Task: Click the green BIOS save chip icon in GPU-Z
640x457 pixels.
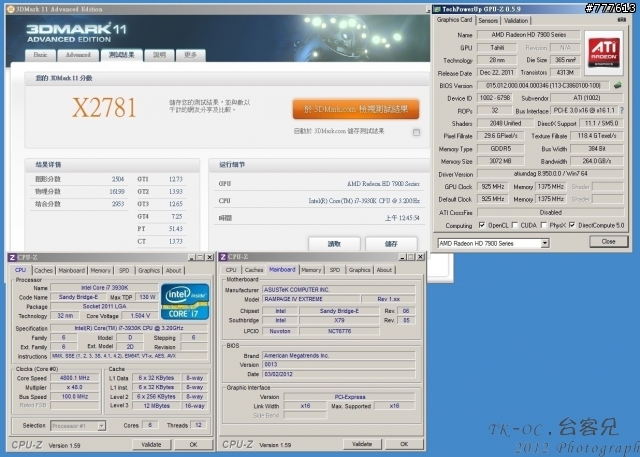Action: pyautogui.click(x=617, y=86)
